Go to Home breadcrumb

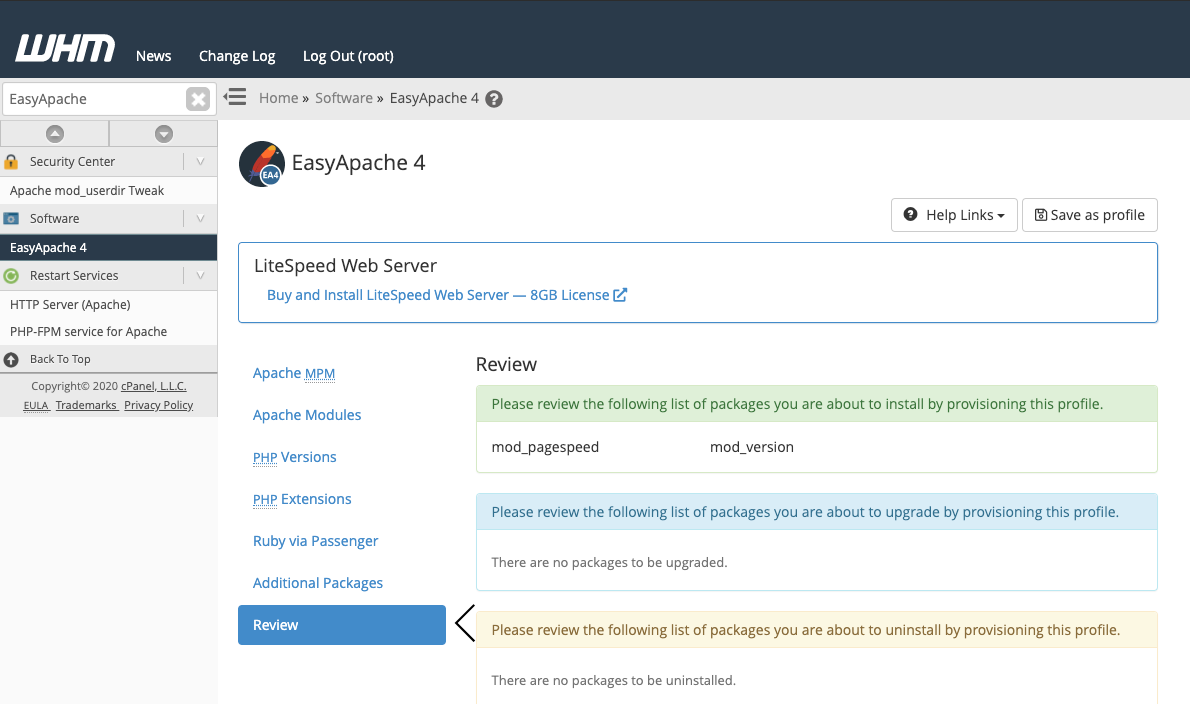pyautogui.click(x=279, y=98)
